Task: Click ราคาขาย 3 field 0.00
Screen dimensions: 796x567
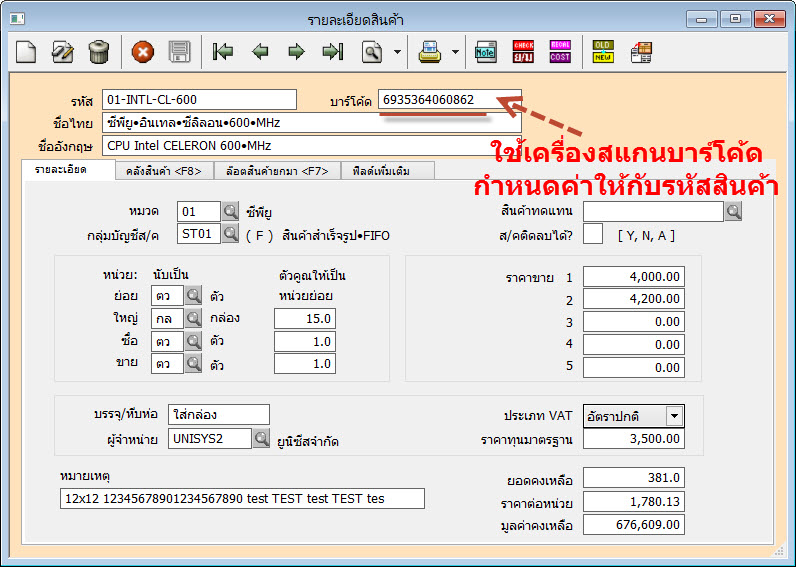Action: point(634,321)
